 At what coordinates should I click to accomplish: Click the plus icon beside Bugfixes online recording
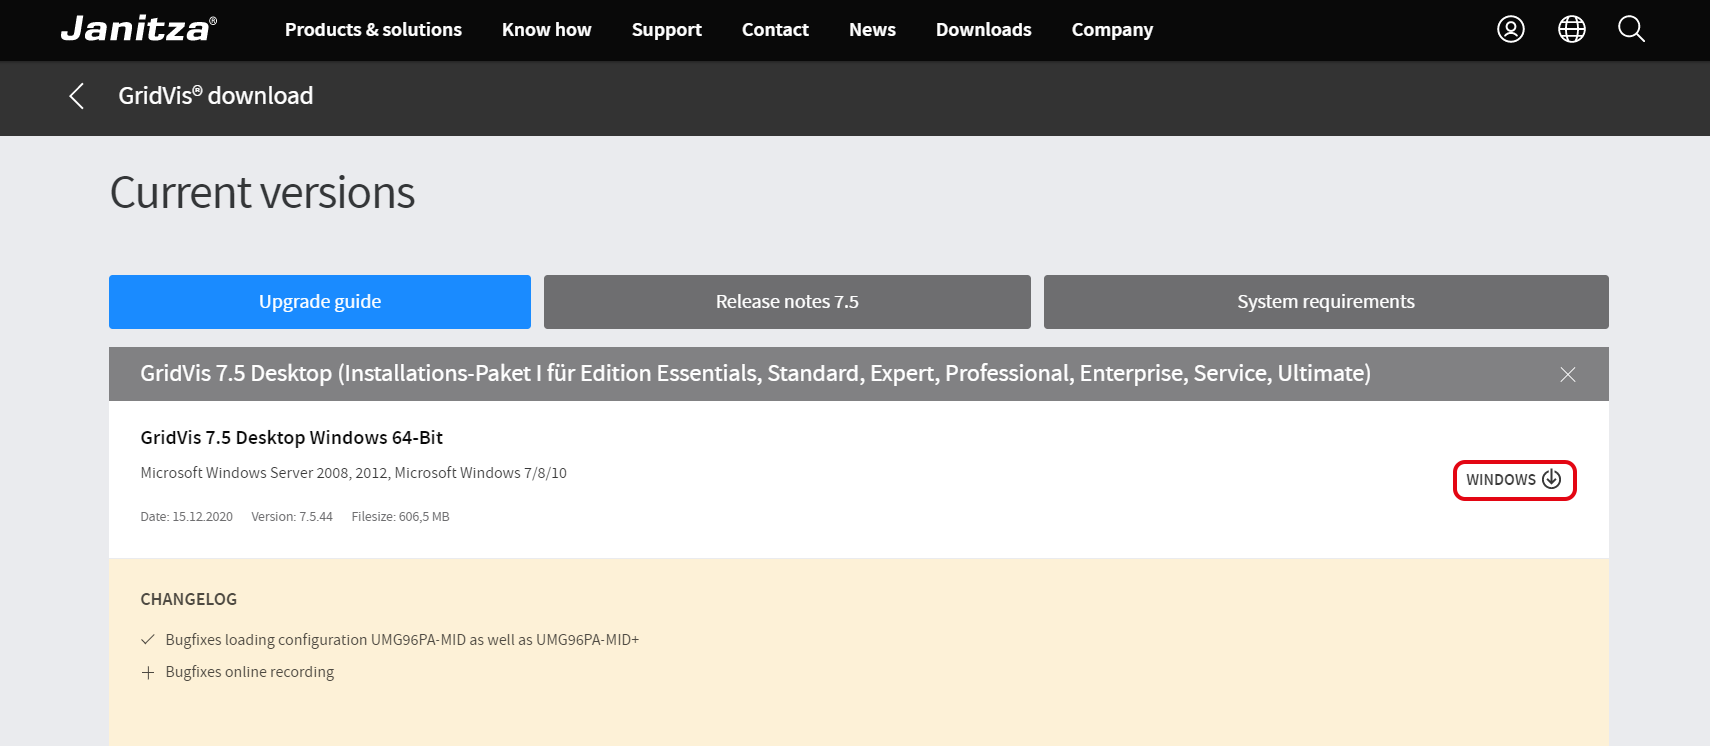[x=148, y=673]
